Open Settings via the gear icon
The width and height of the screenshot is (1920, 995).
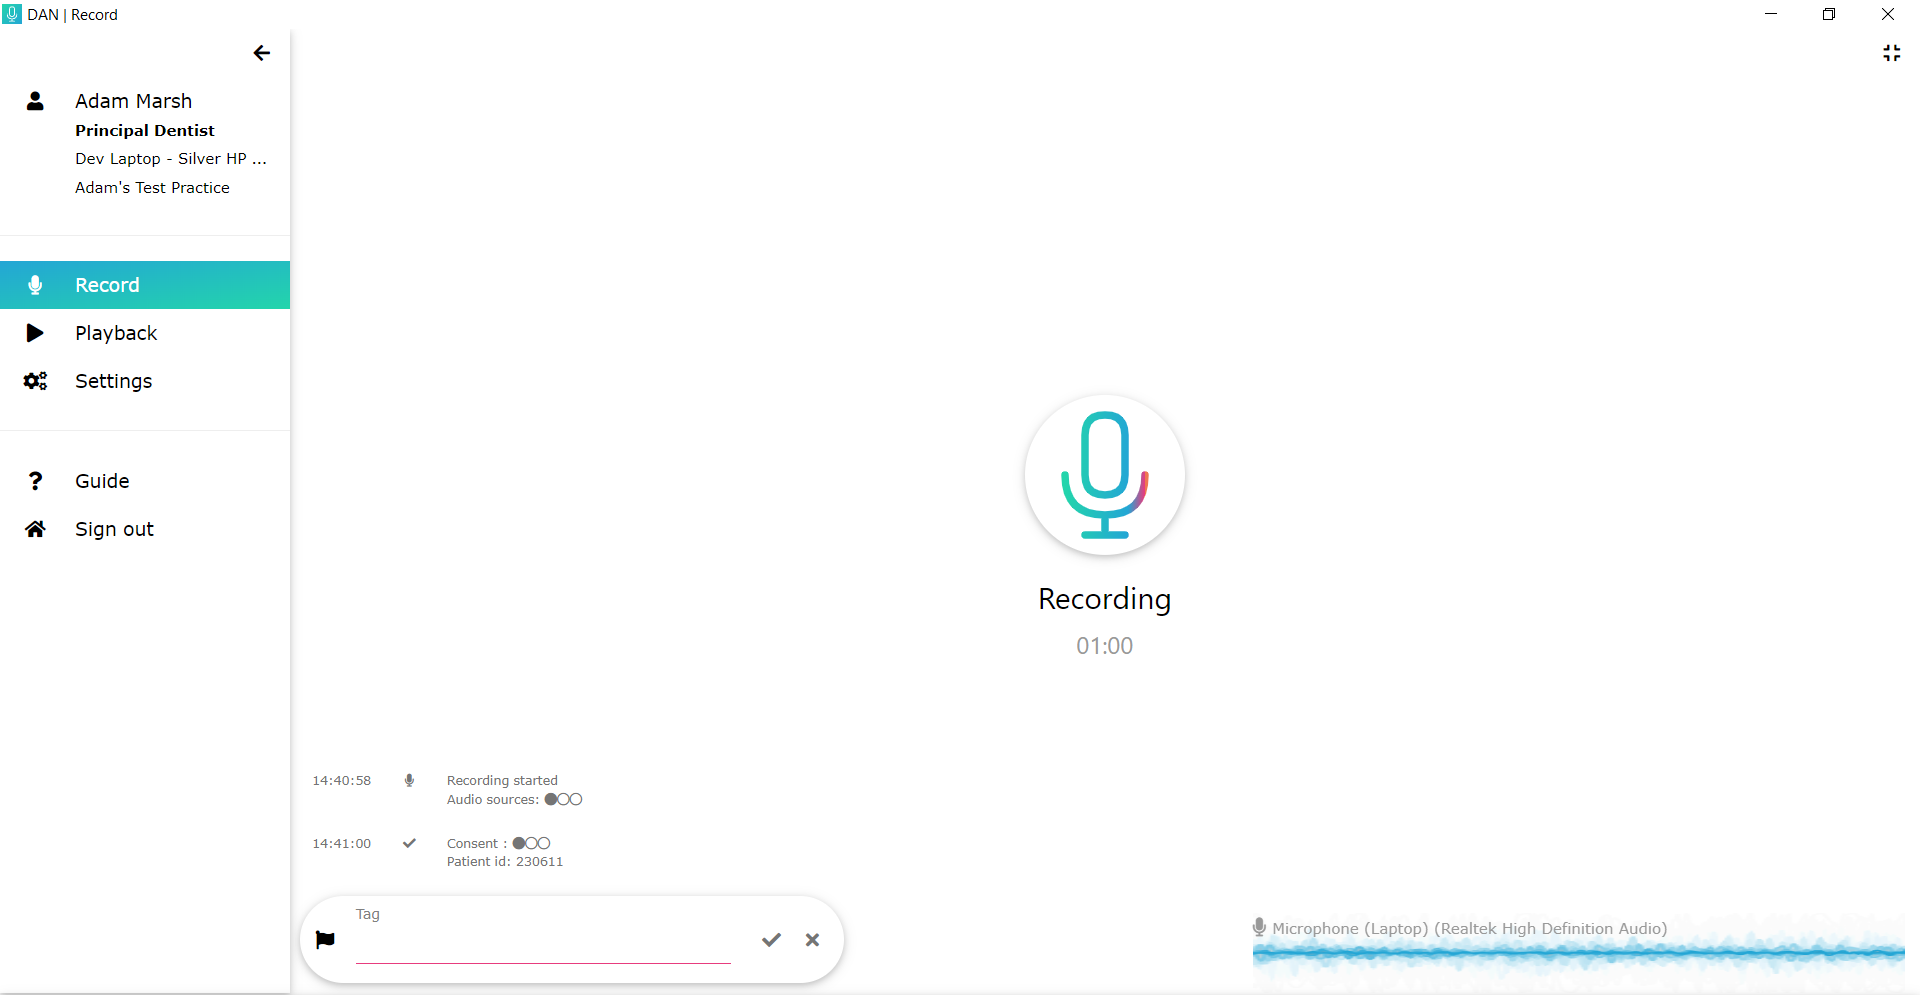(x=35, y=381)
